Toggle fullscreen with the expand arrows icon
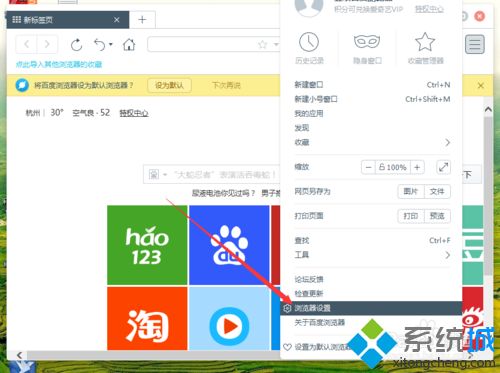The image size is (500, 373). pos(443,167)
